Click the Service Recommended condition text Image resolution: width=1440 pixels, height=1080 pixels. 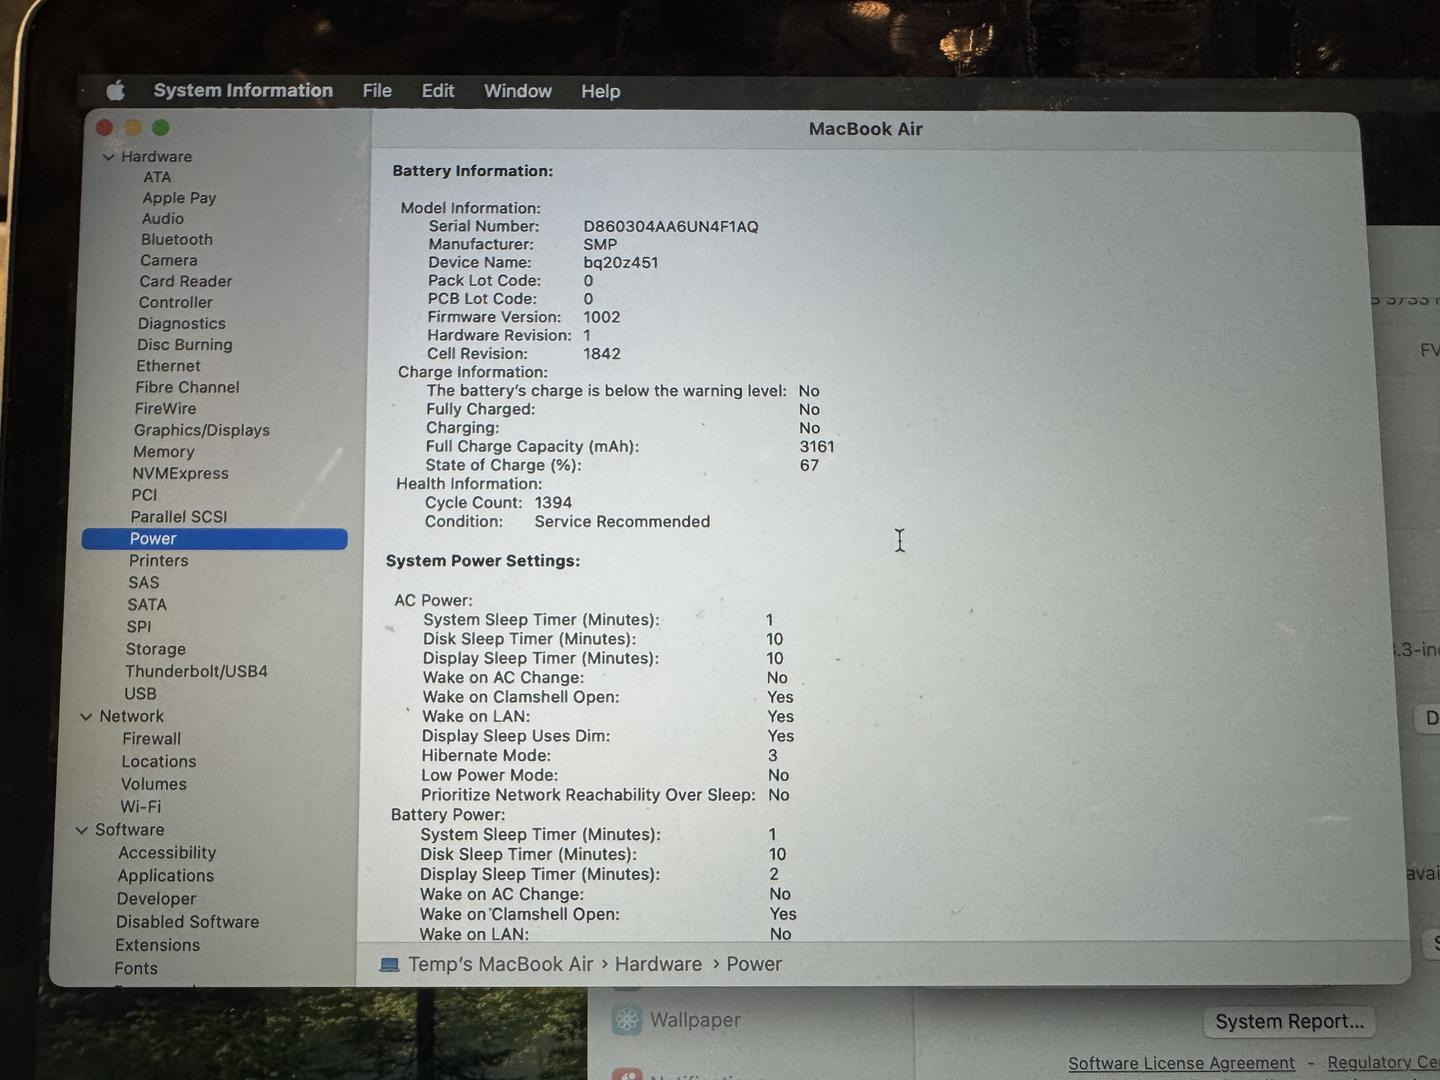pos(622,522)
